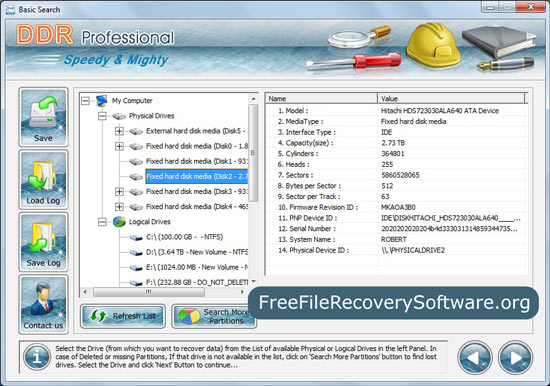Click the Save drive icon button
550x386 pixels.
click(x=43, y=117)
